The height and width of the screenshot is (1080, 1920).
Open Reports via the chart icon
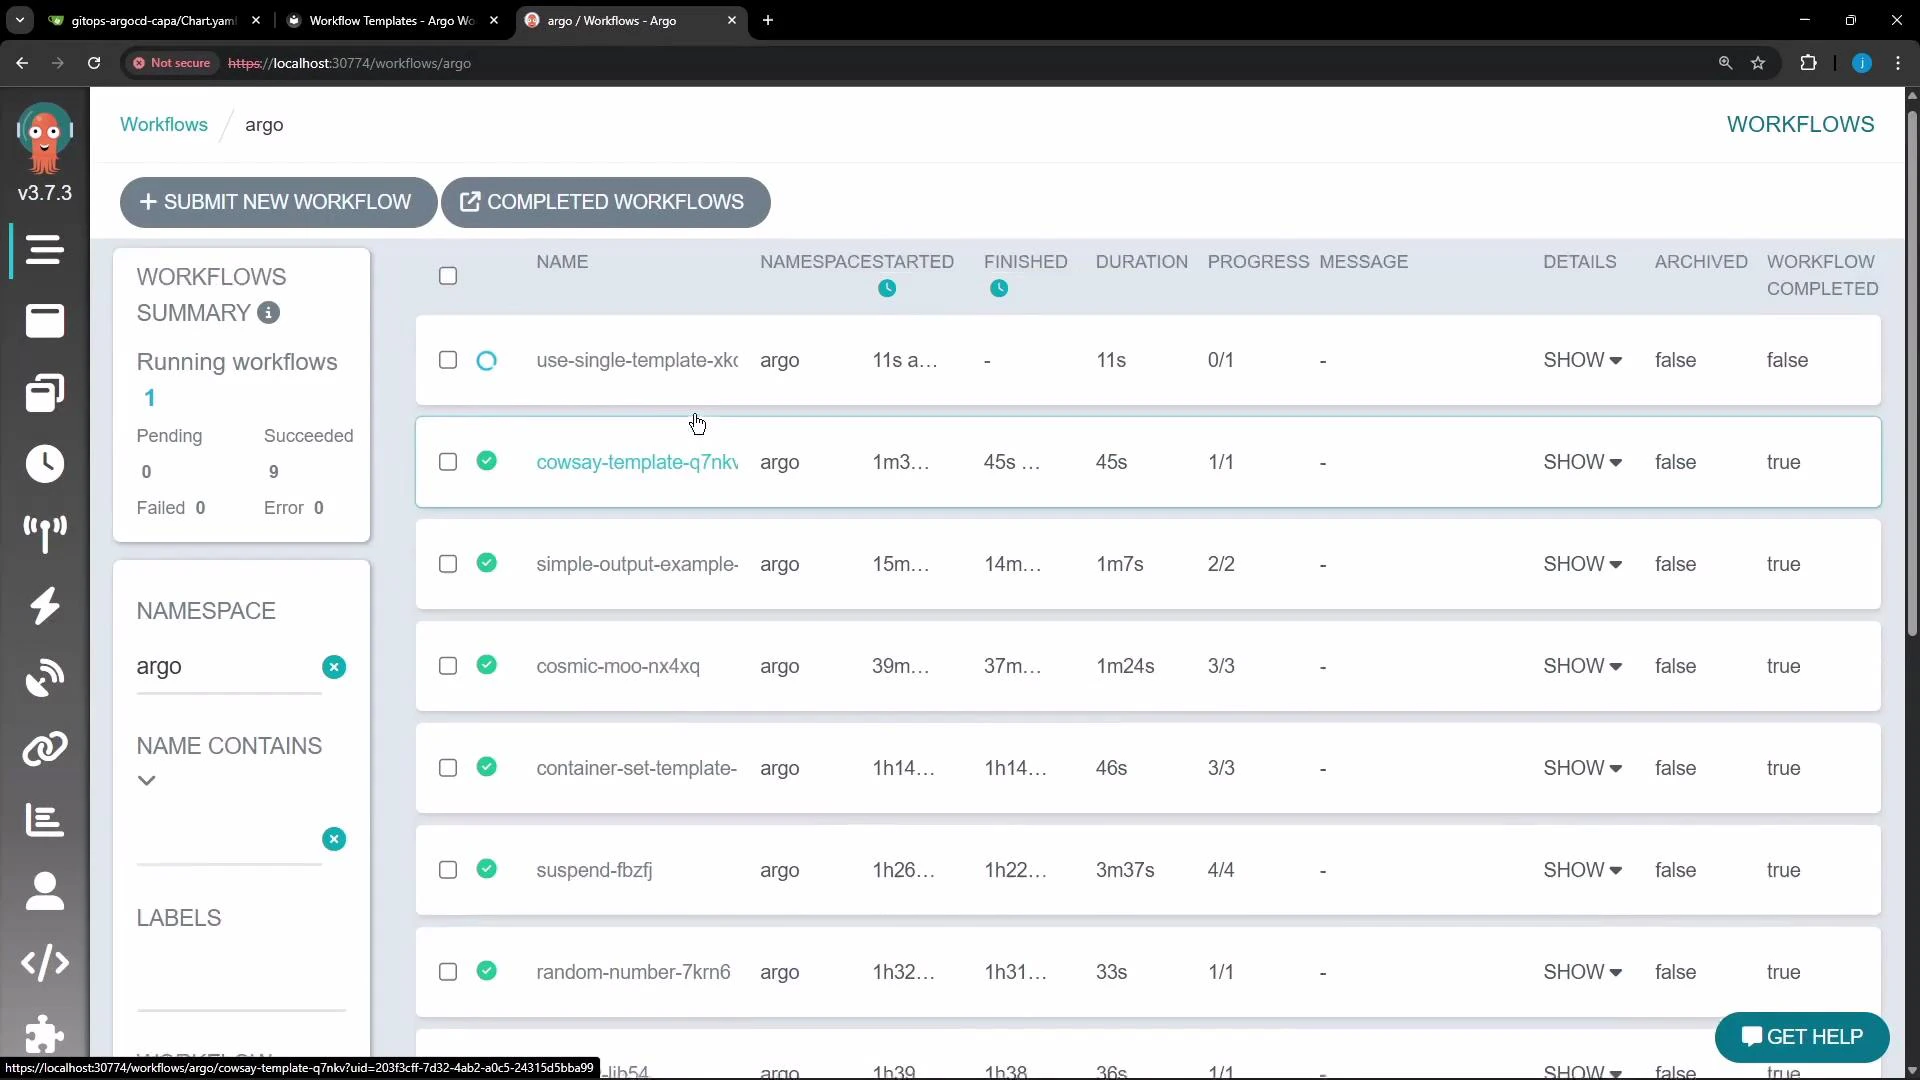(x=44, y=820)
